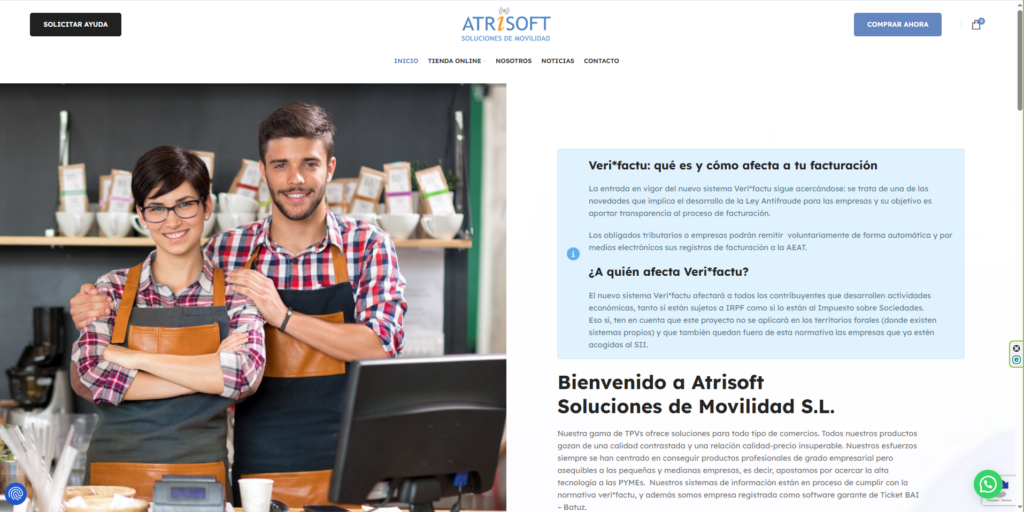Click the text "Soluciones de Movilidad S.L."
The image size is (1024, 512).
696,406
